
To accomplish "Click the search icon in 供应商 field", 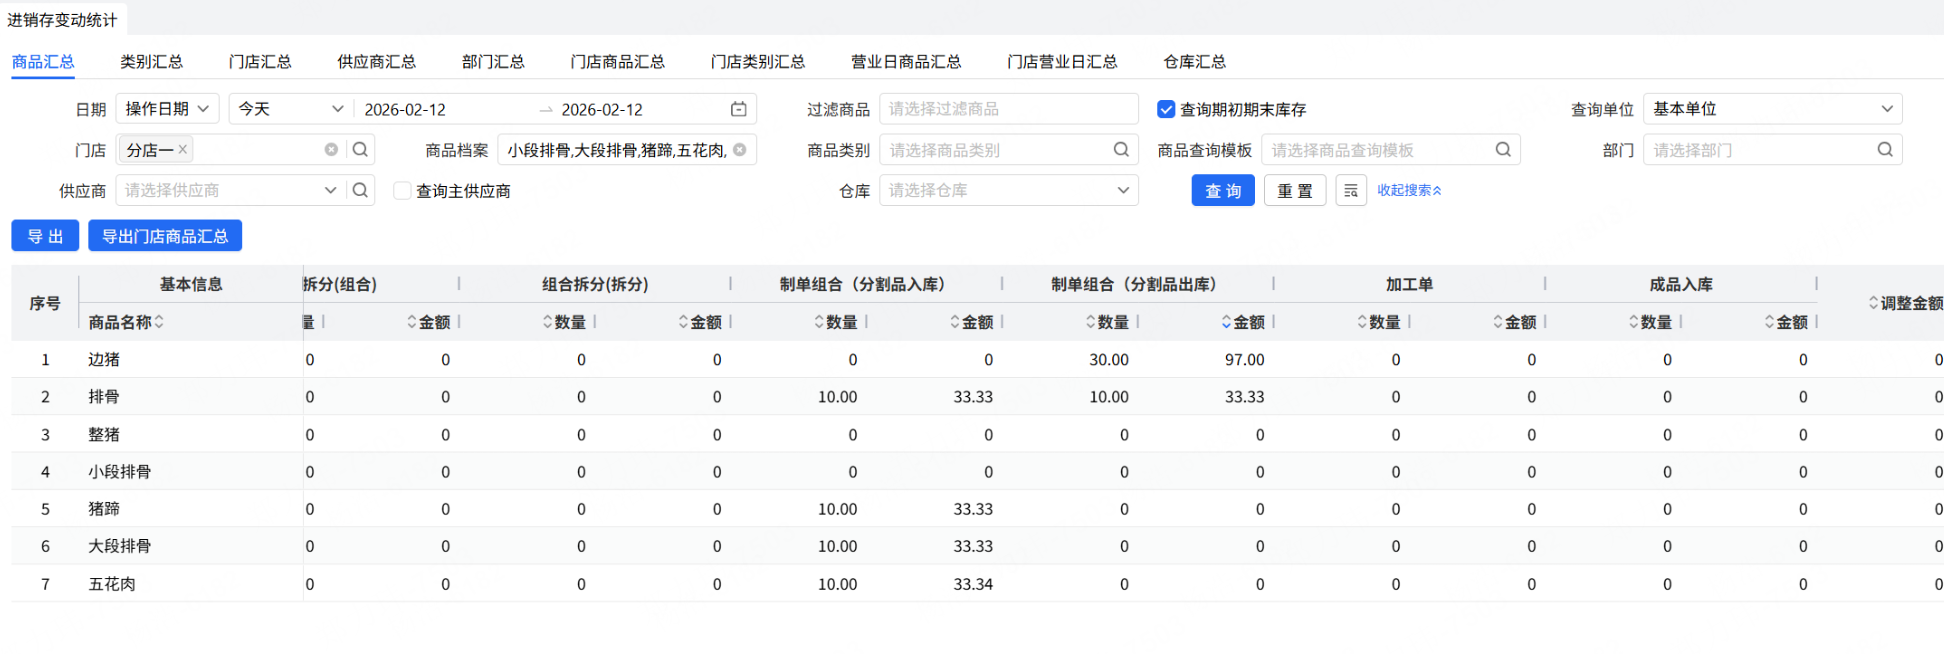I will coord(361,190).
